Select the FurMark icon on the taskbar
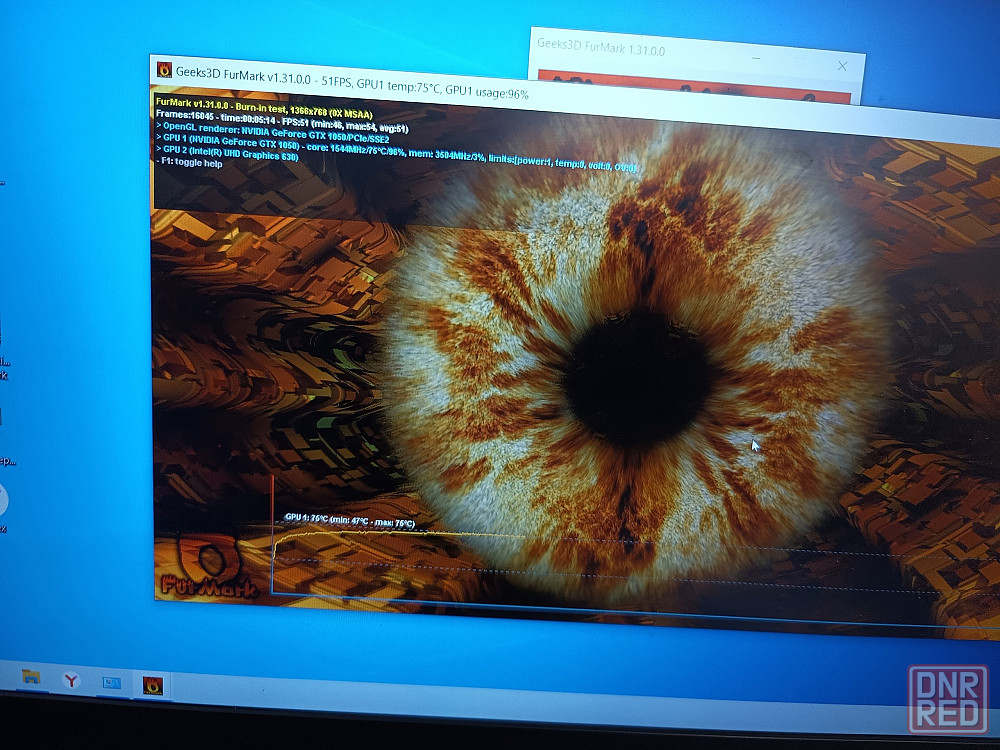This screenshot has height=750, width=1000. pos(152,686)
